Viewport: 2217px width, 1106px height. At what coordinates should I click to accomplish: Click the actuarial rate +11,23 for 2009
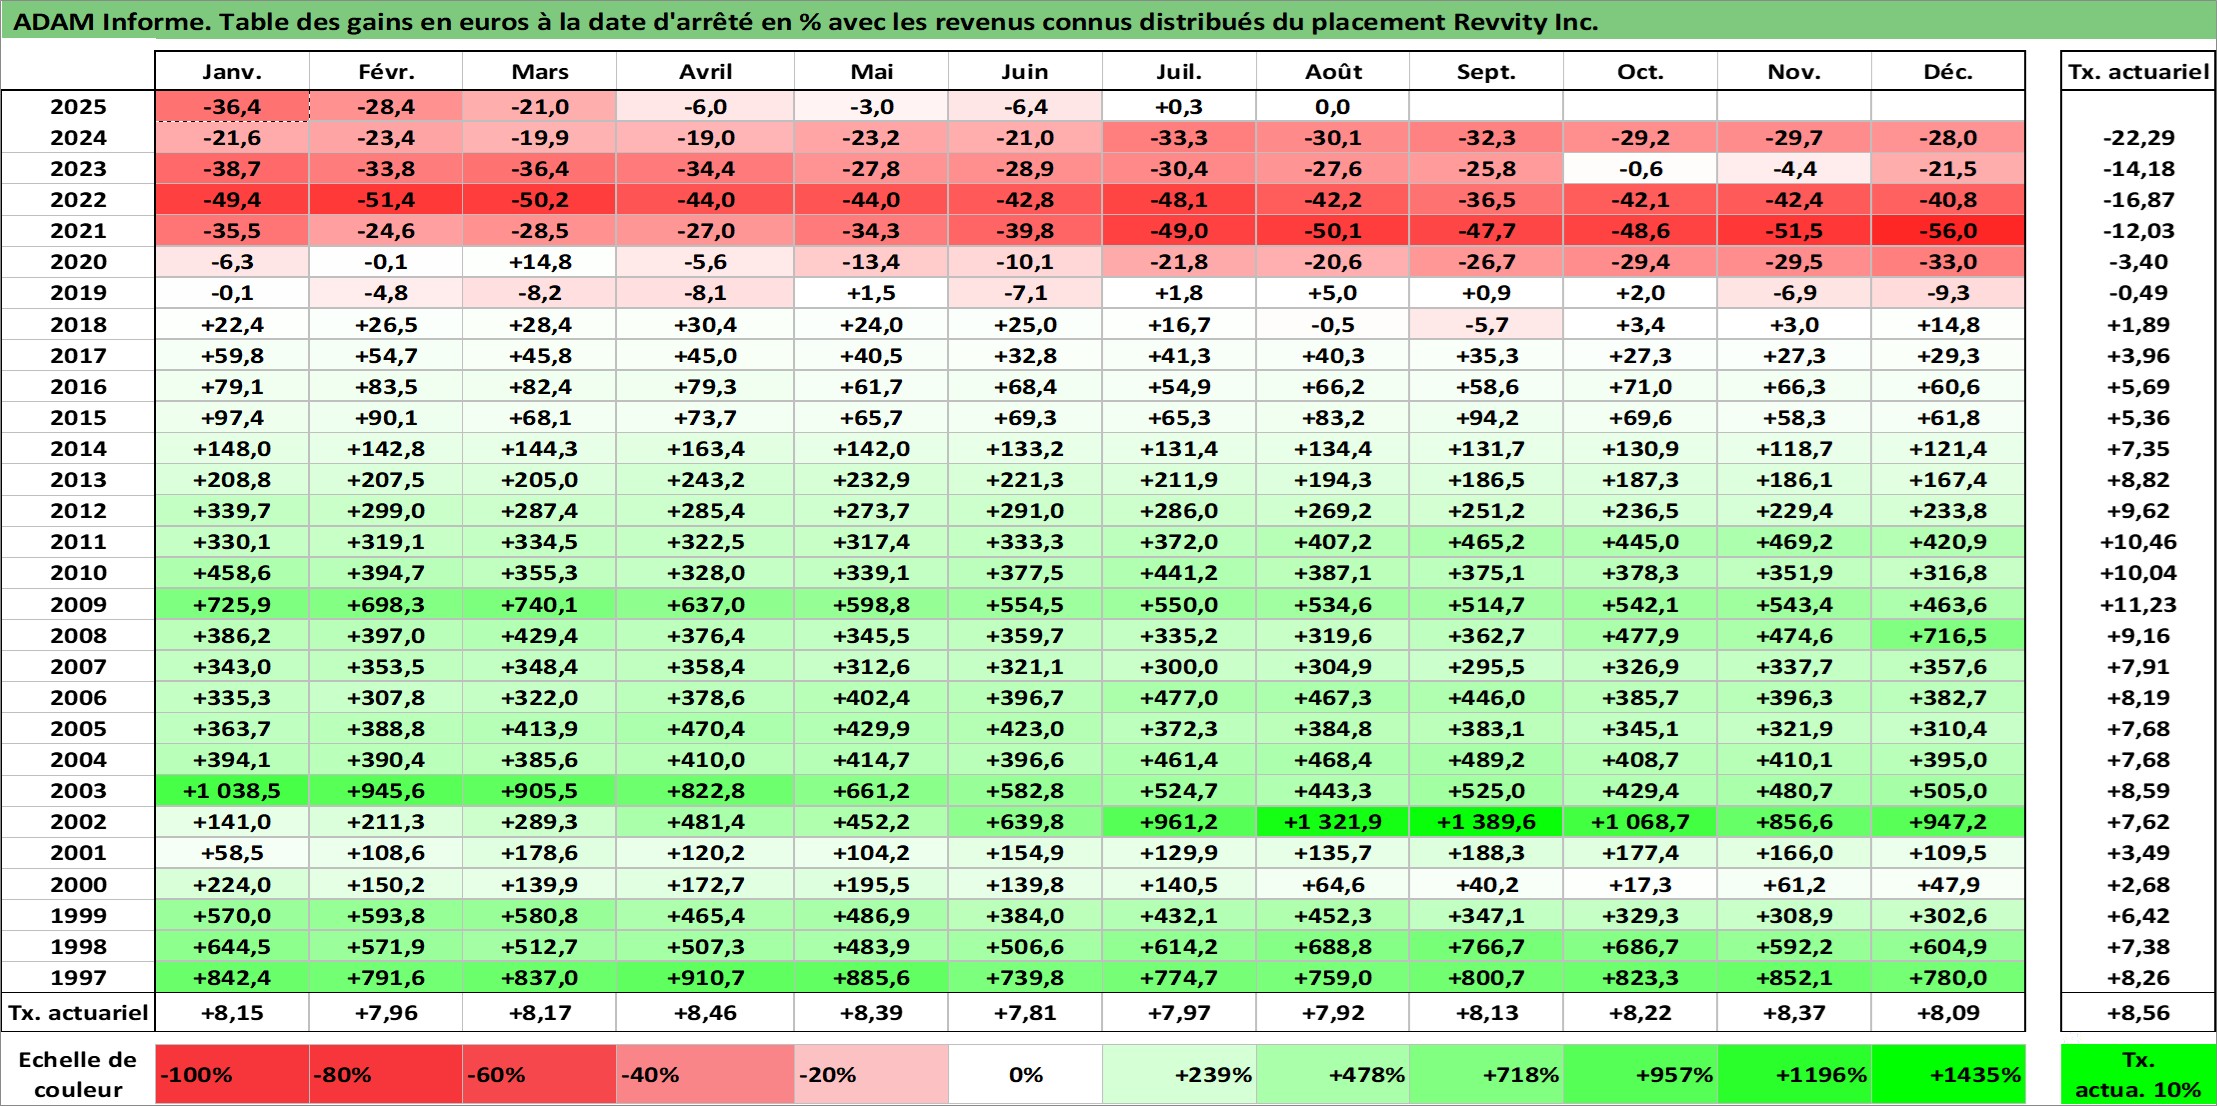pos(2138,605)
